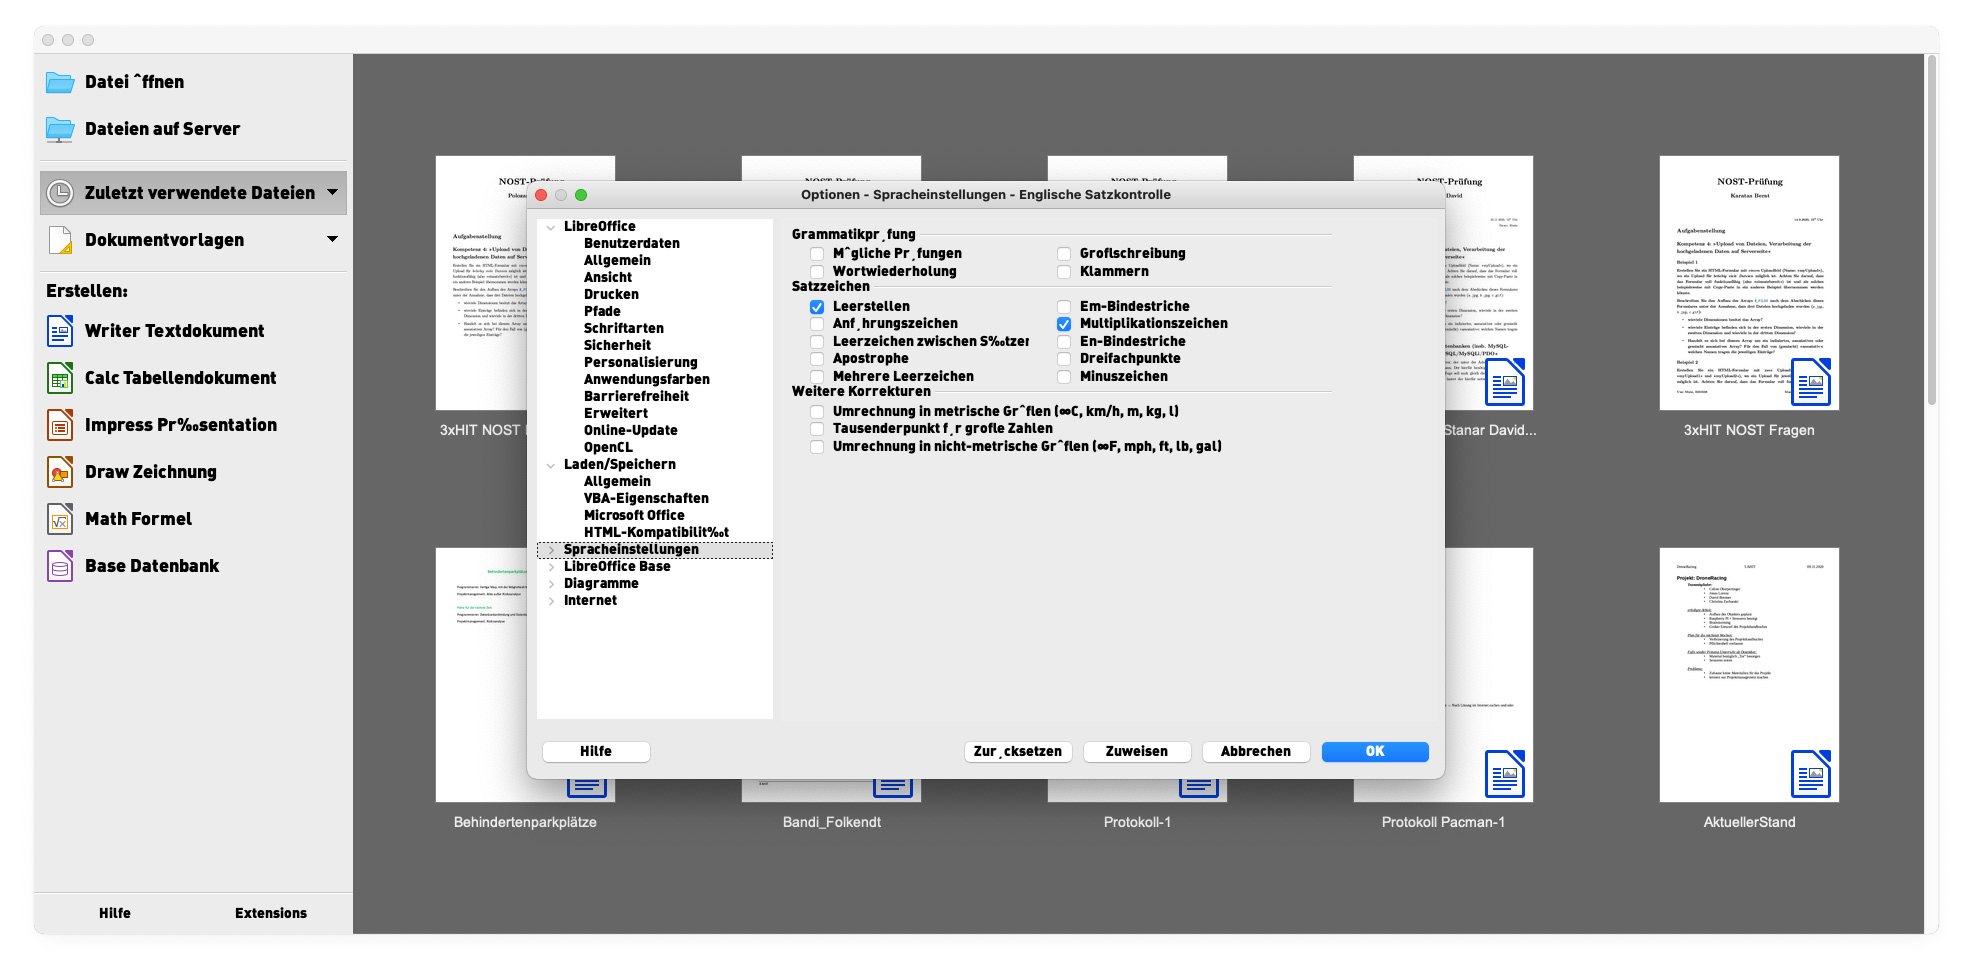The image size is (1973, 976).
Task: Click the Zuweisen button
Action: coord(1137,752)
